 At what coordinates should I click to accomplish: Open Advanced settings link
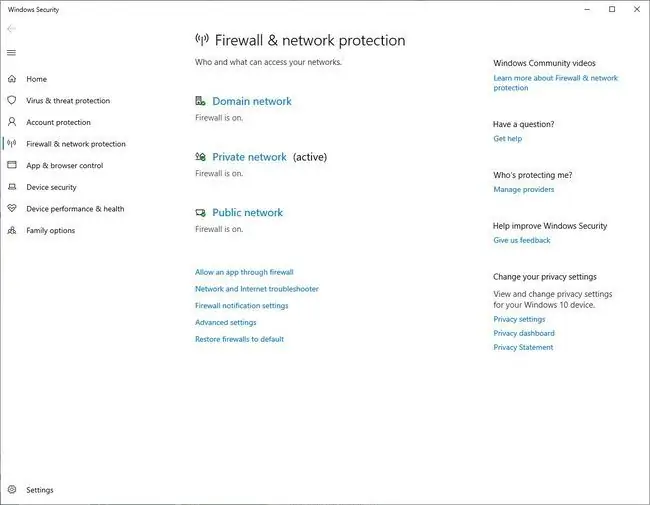pos(226,322)
